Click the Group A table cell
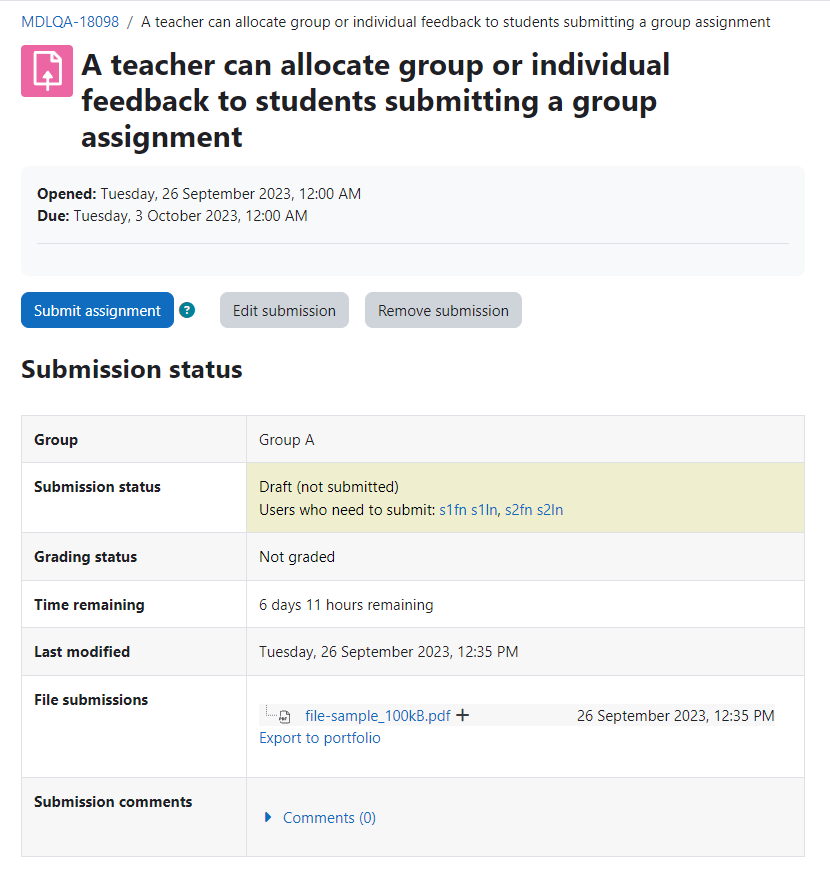The image size is (830, 878). [525, 440]
